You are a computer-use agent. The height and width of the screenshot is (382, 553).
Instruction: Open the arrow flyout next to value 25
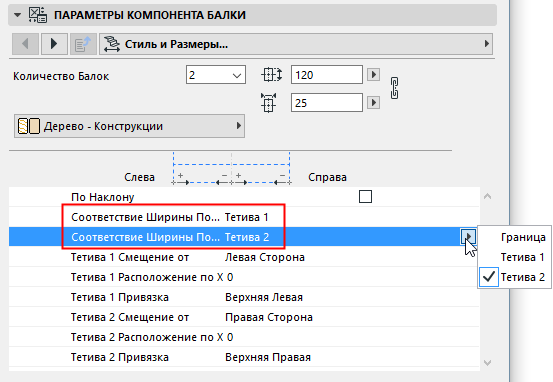[373, 103]
